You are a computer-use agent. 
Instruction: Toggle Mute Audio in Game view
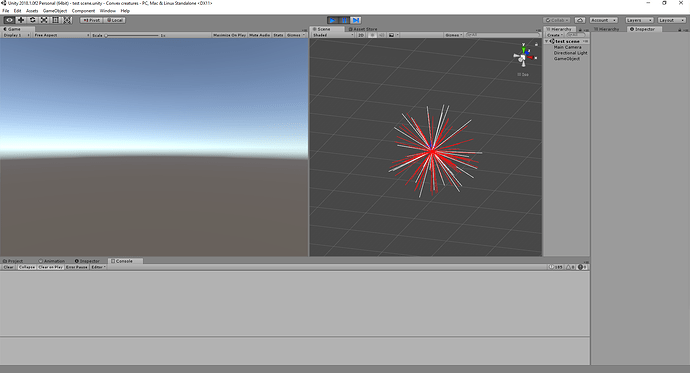coord(259,35)
